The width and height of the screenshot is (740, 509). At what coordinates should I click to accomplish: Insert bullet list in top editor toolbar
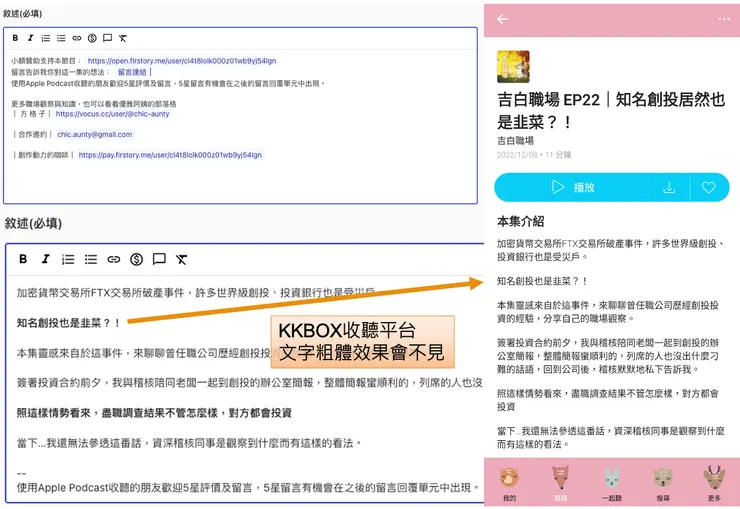coord(61,38)
